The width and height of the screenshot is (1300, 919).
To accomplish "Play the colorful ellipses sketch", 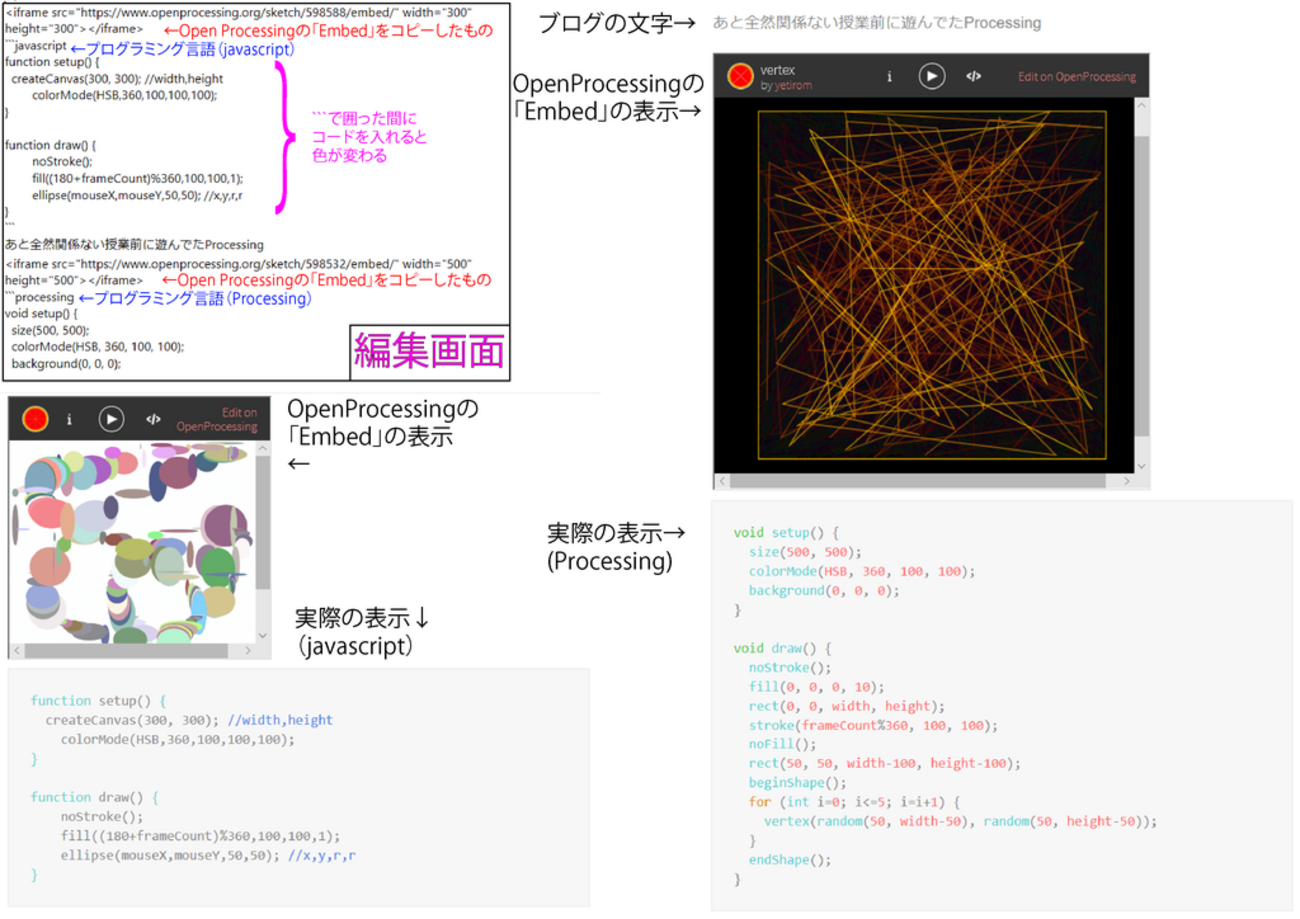I will coord(111,419).
